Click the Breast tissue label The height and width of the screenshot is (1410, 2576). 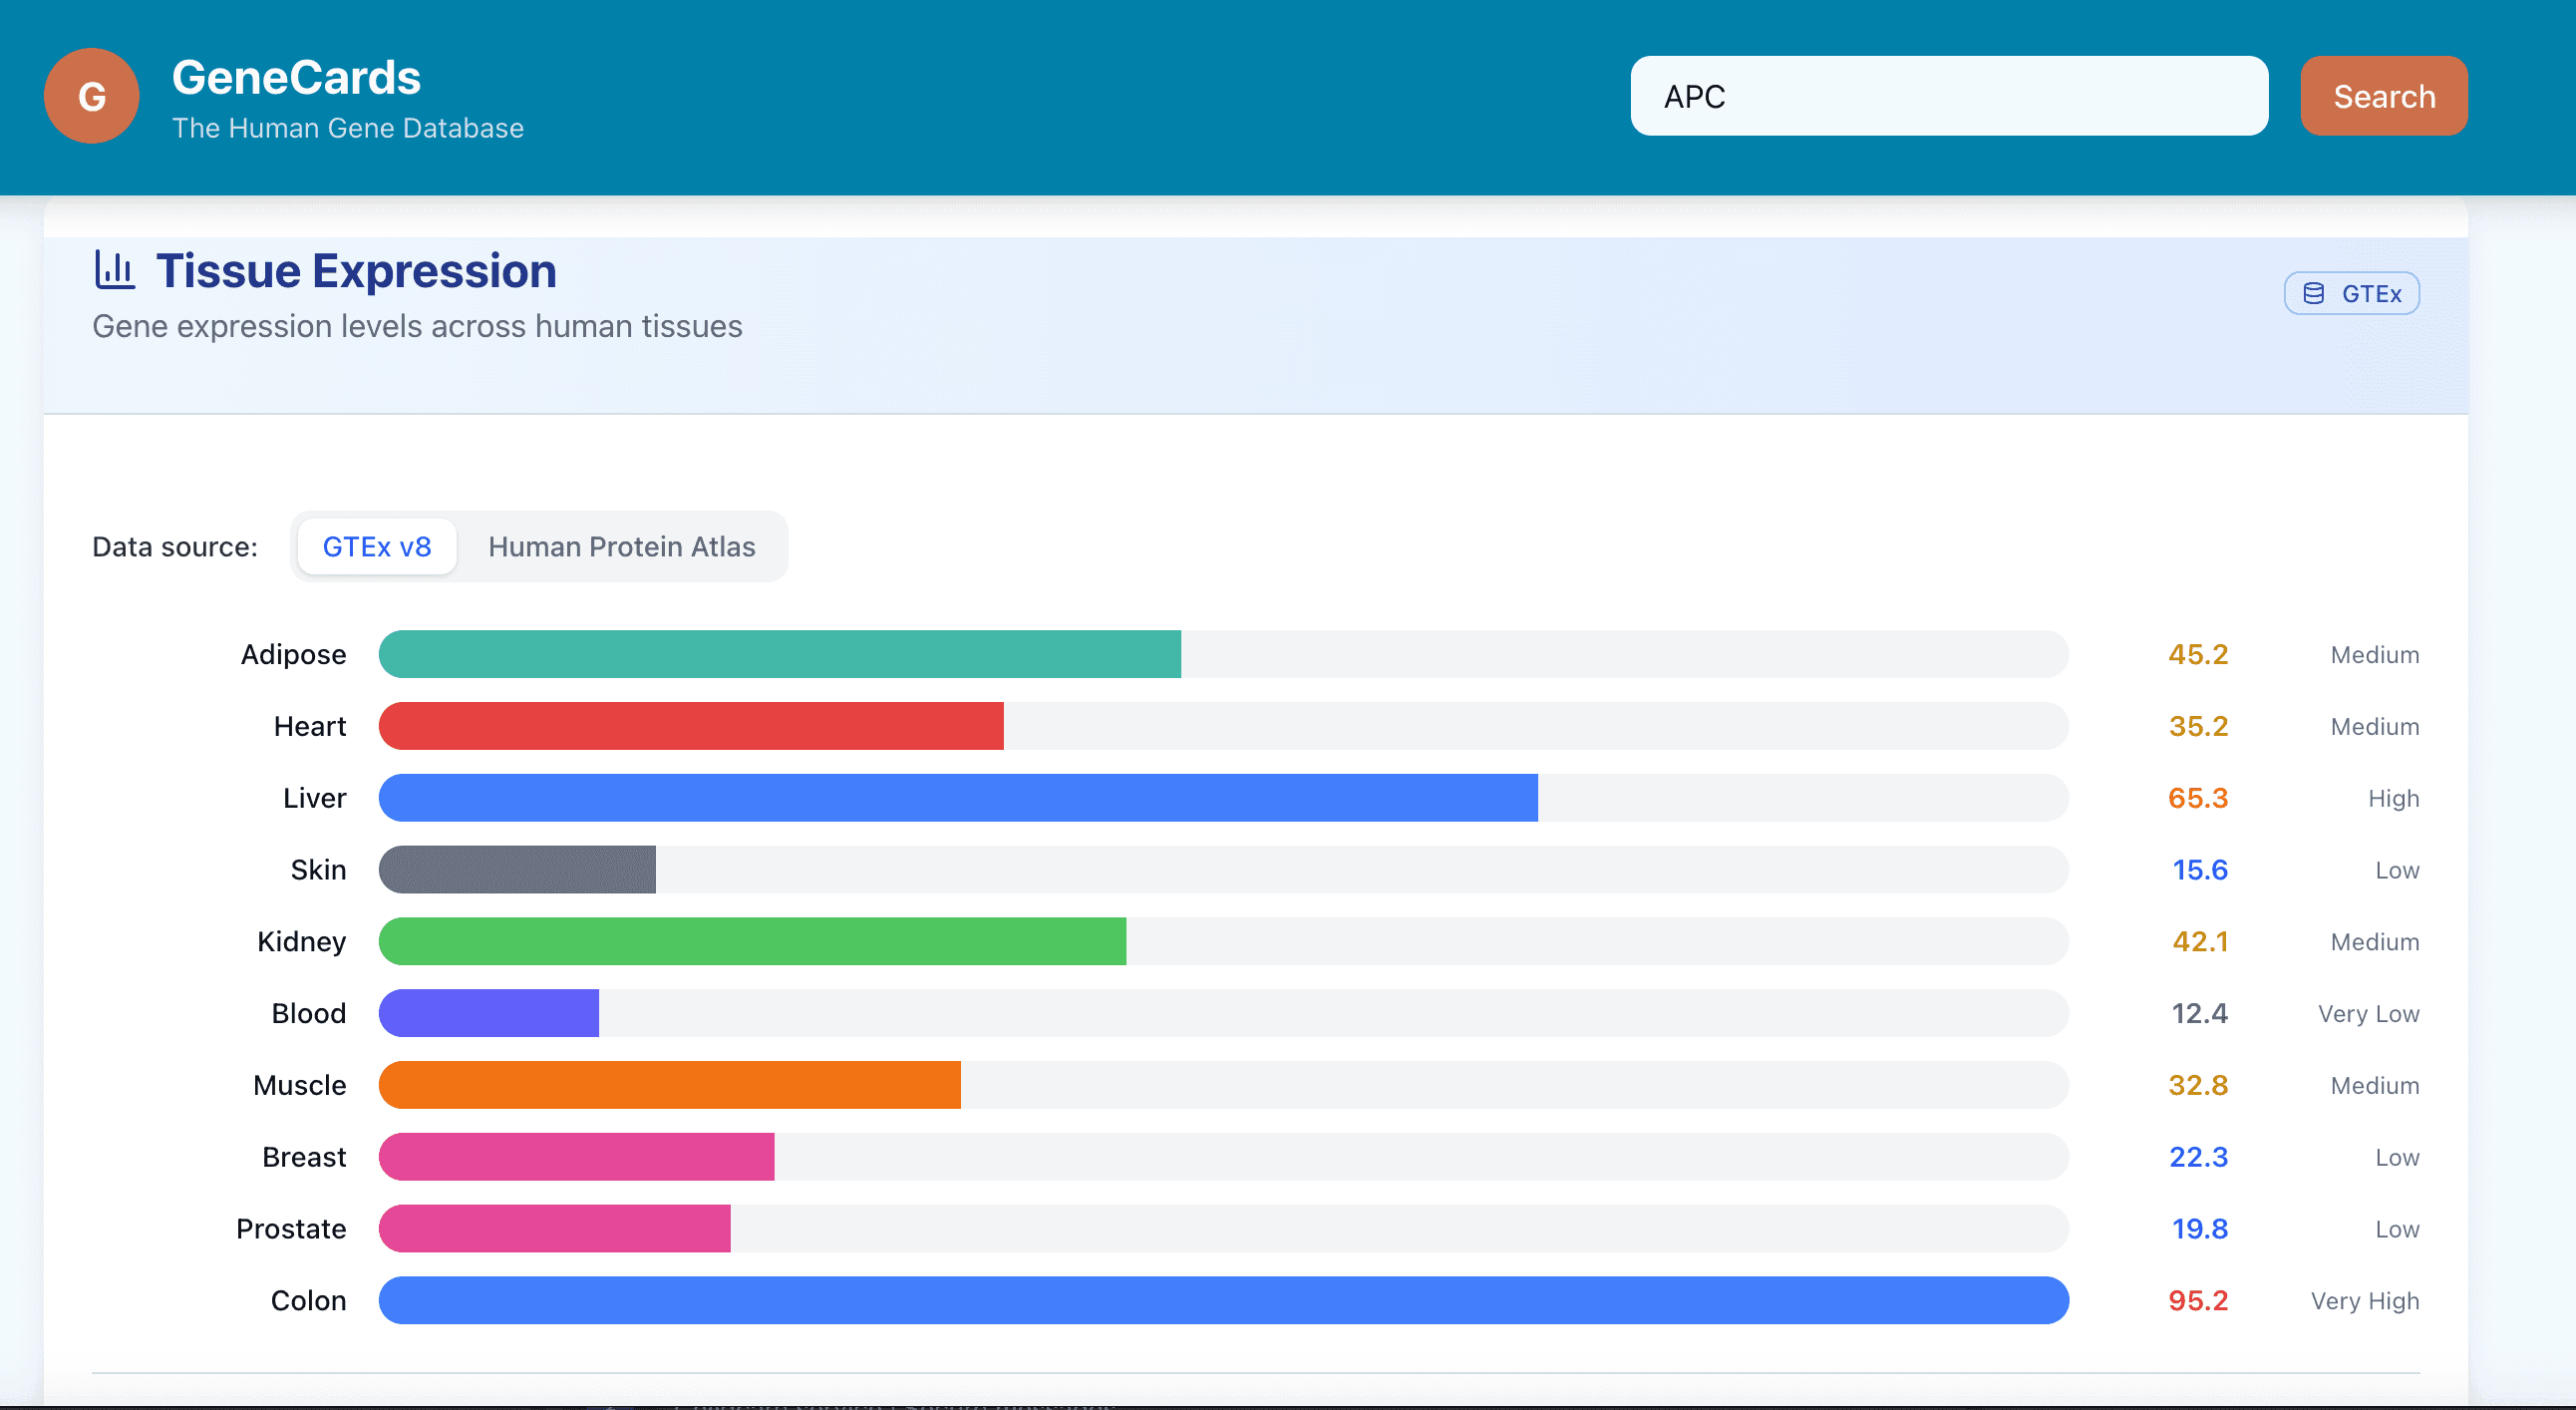click(x=304, y=1157)
